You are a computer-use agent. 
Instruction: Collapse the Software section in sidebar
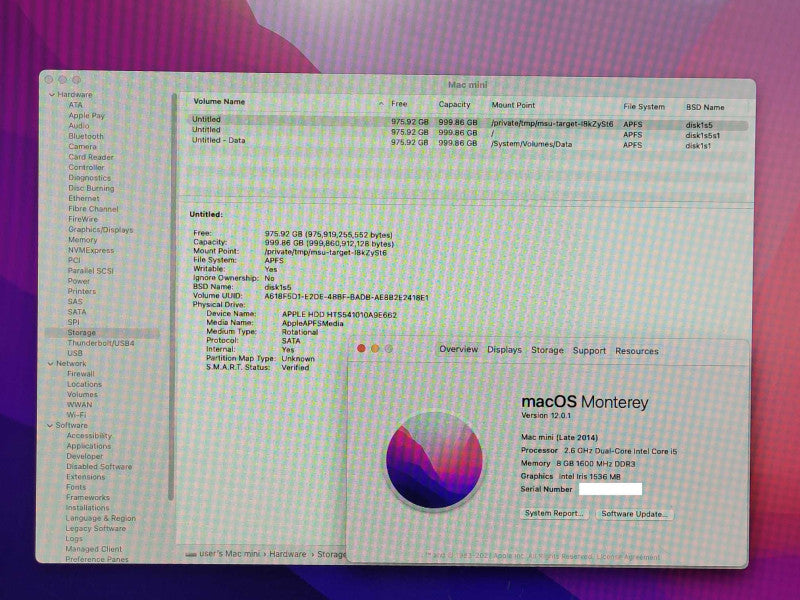(x=50, y=425)
